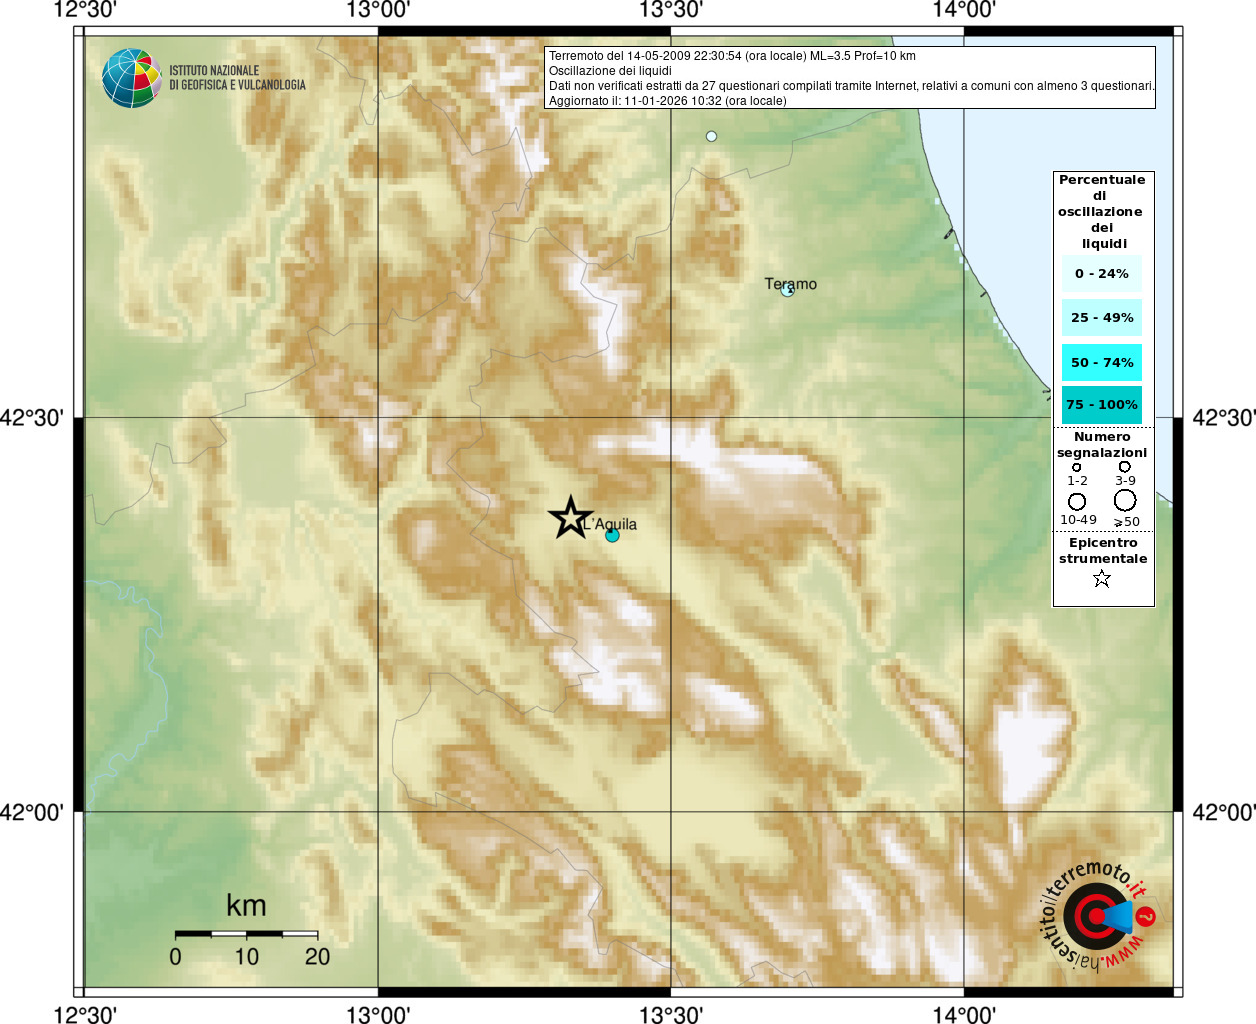Select the 25 - 49% color swatch
Image resolution: width=1256 pixels, height=1024 pixels.
pyautogui.click(x=1102, y=318)
